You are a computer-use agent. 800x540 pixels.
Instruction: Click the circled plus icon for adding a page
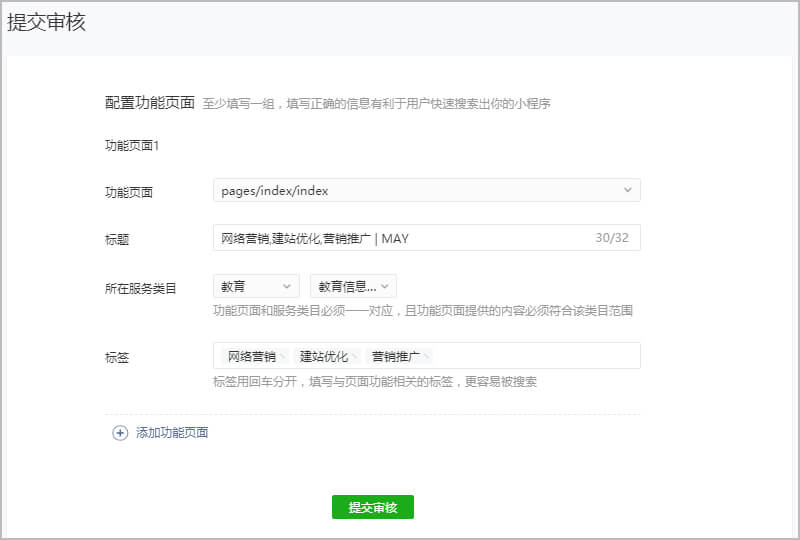[120, 433]
